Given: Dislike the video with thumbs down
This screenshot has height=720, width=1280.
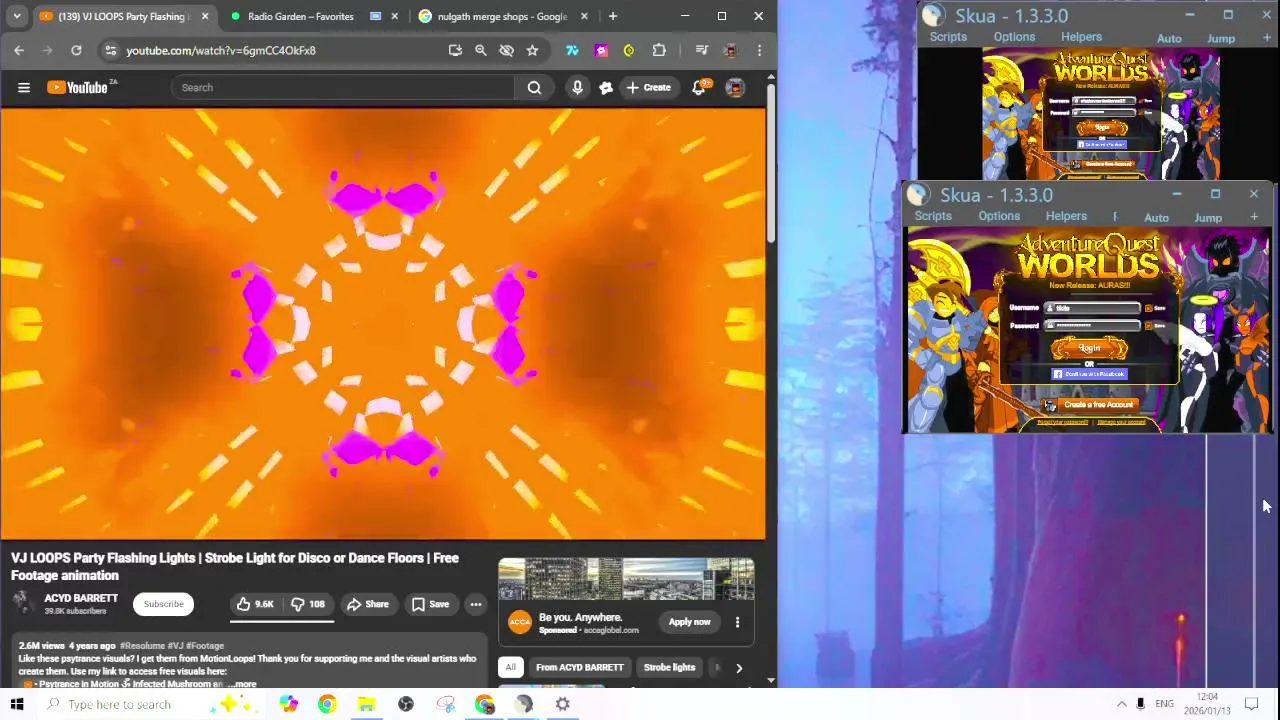Looking at the screenshot, I should [x=308, y=604].
